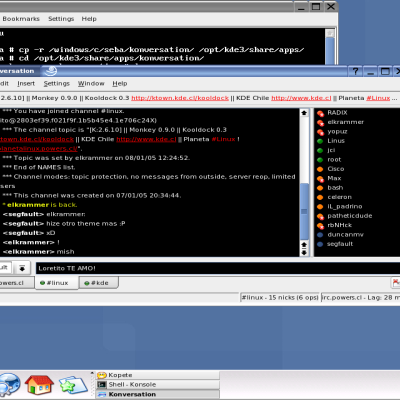Click the yopuz nick status icon

[x=320, y=132]
